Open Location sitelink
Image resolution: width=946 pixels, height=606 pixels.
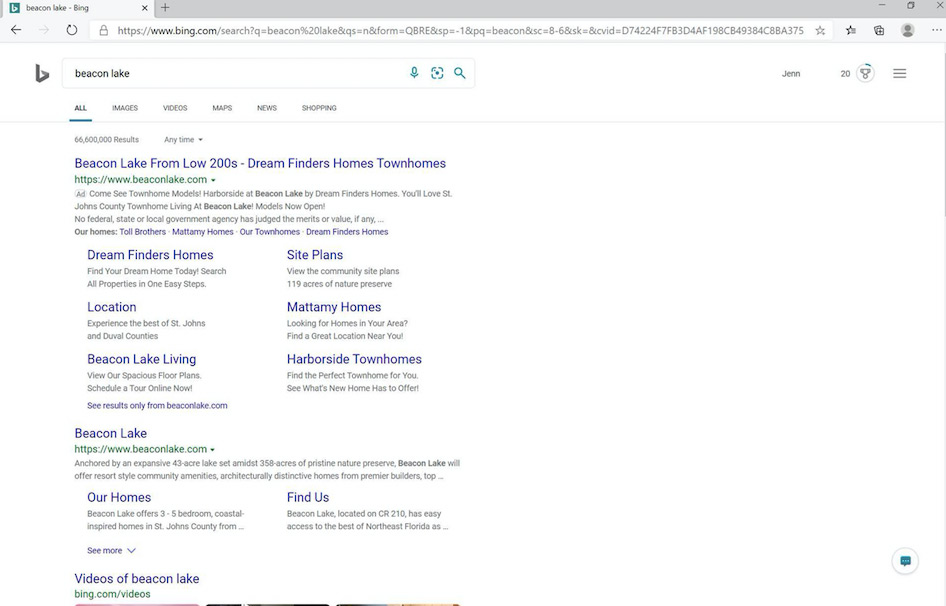tap(112, 307)
